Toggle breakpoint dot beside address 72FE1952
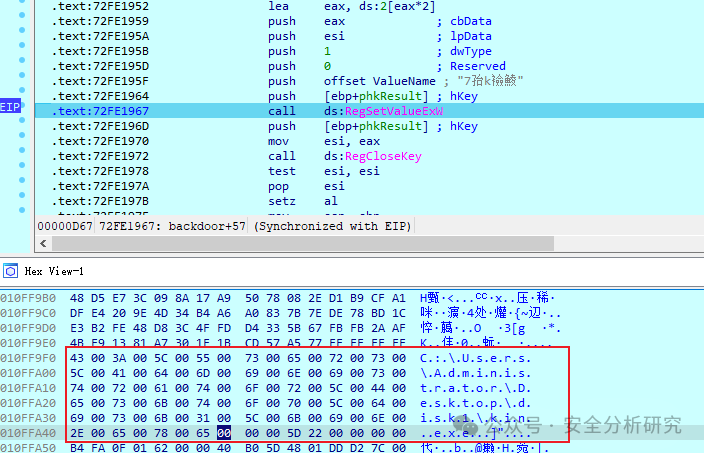The width and height of the screenshot is (704, 453). [x=22, y=15]
